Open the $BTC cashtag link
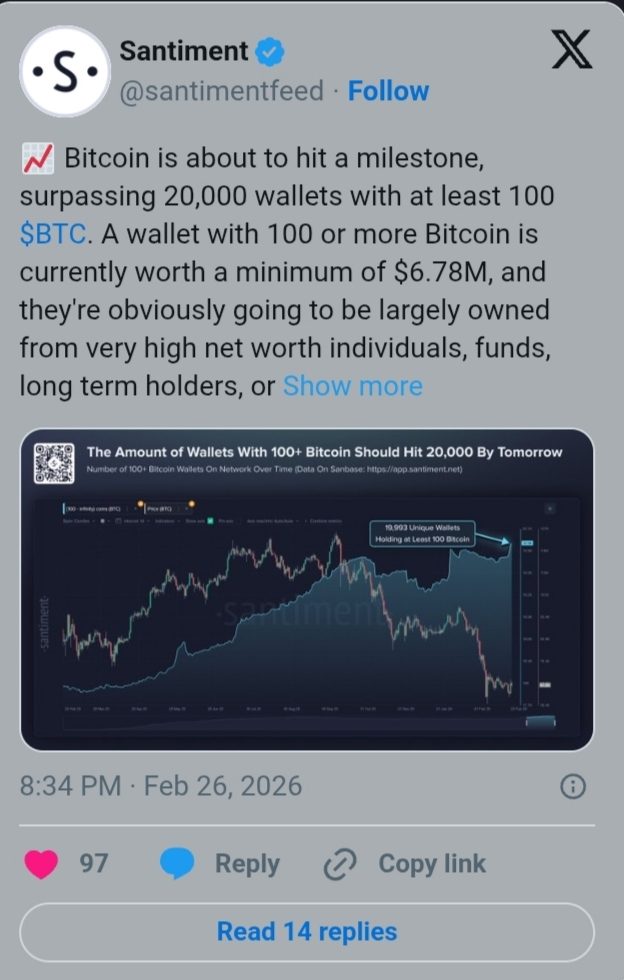 coord(53,234)
